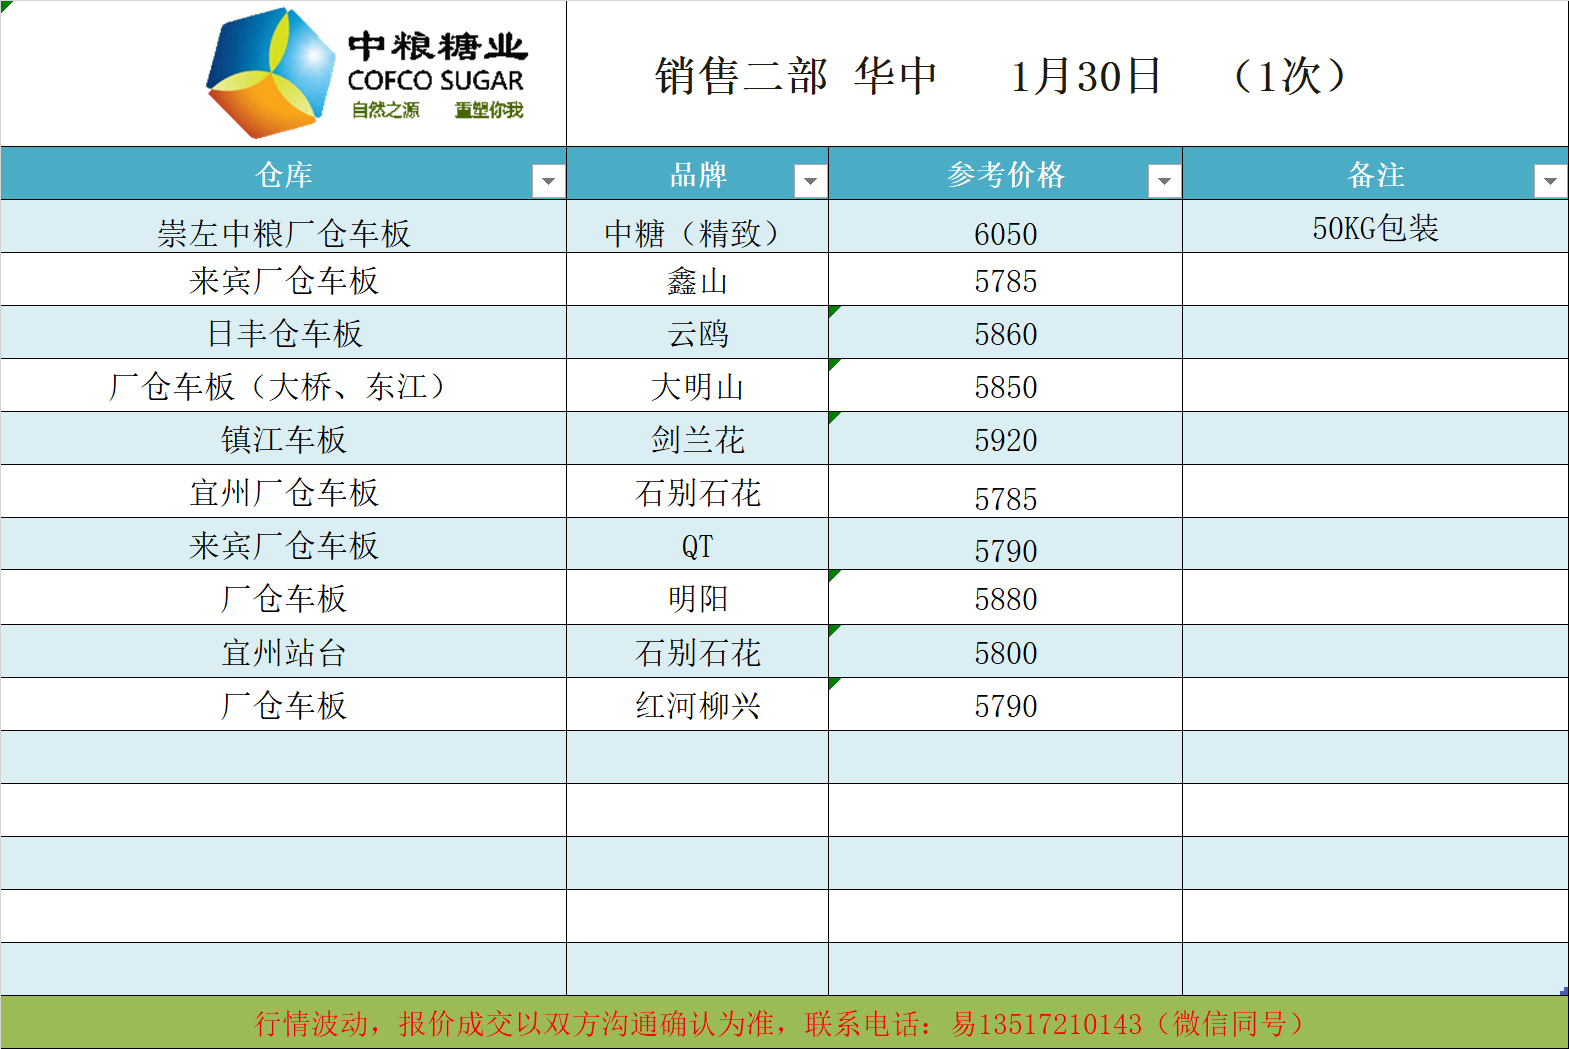Viewport: 1569px width, 1049px height.
Task: Open the 品牌 column filter dropdown
Action: [x=810, y=181]
